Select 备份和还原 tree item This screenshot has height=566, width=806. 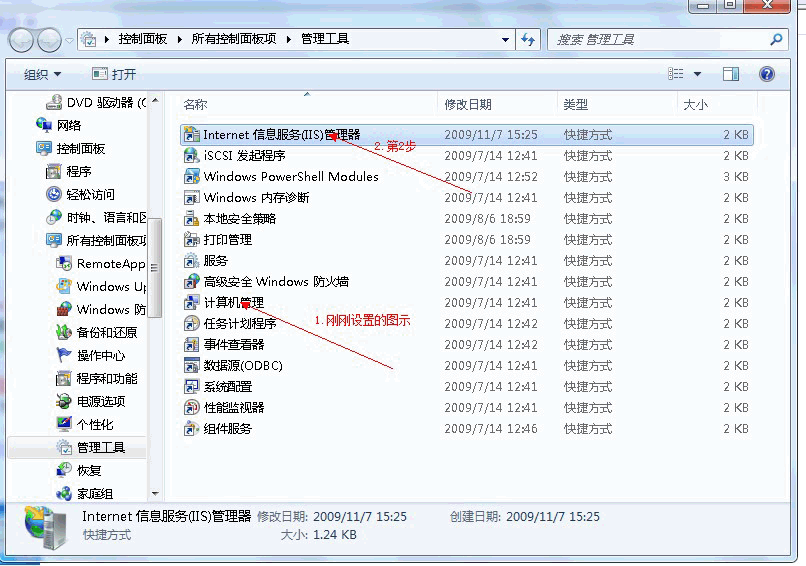(x=97, y=333)
